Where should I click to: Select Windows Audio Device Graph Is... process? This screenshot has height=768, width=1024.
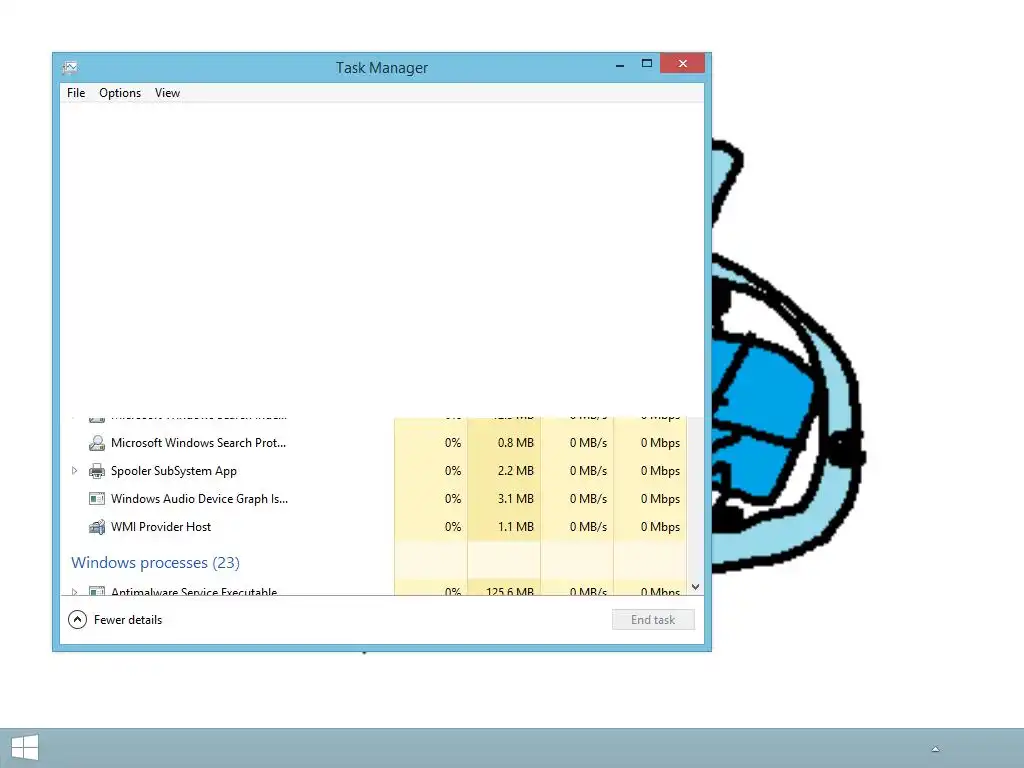pos(199,499)
